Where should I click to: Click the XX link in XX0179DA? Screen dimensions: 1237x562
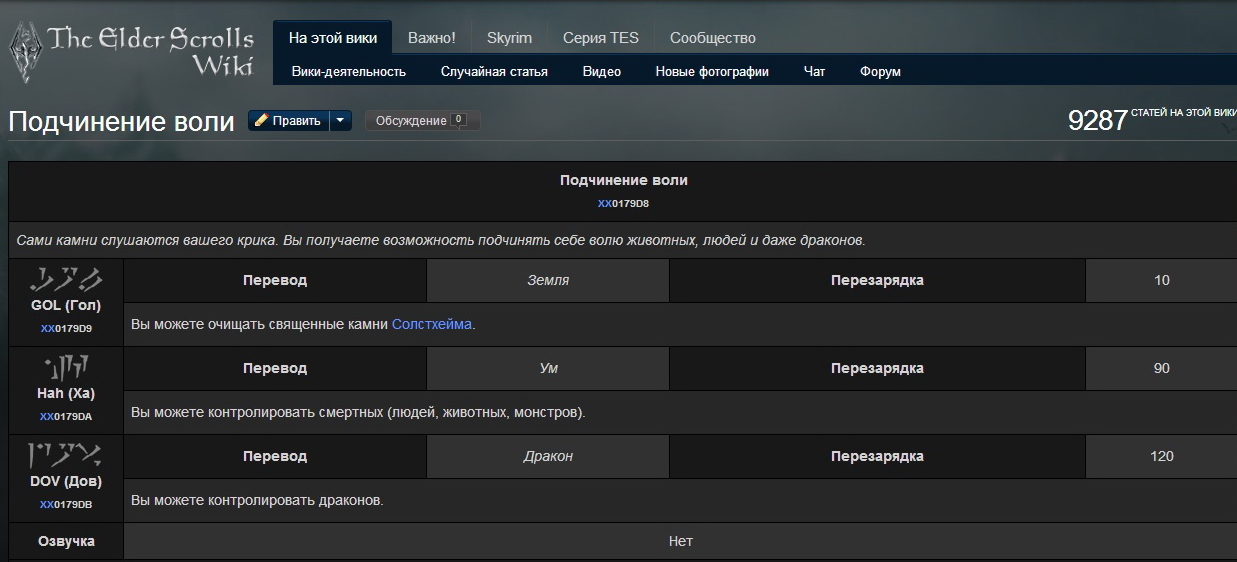47,416
